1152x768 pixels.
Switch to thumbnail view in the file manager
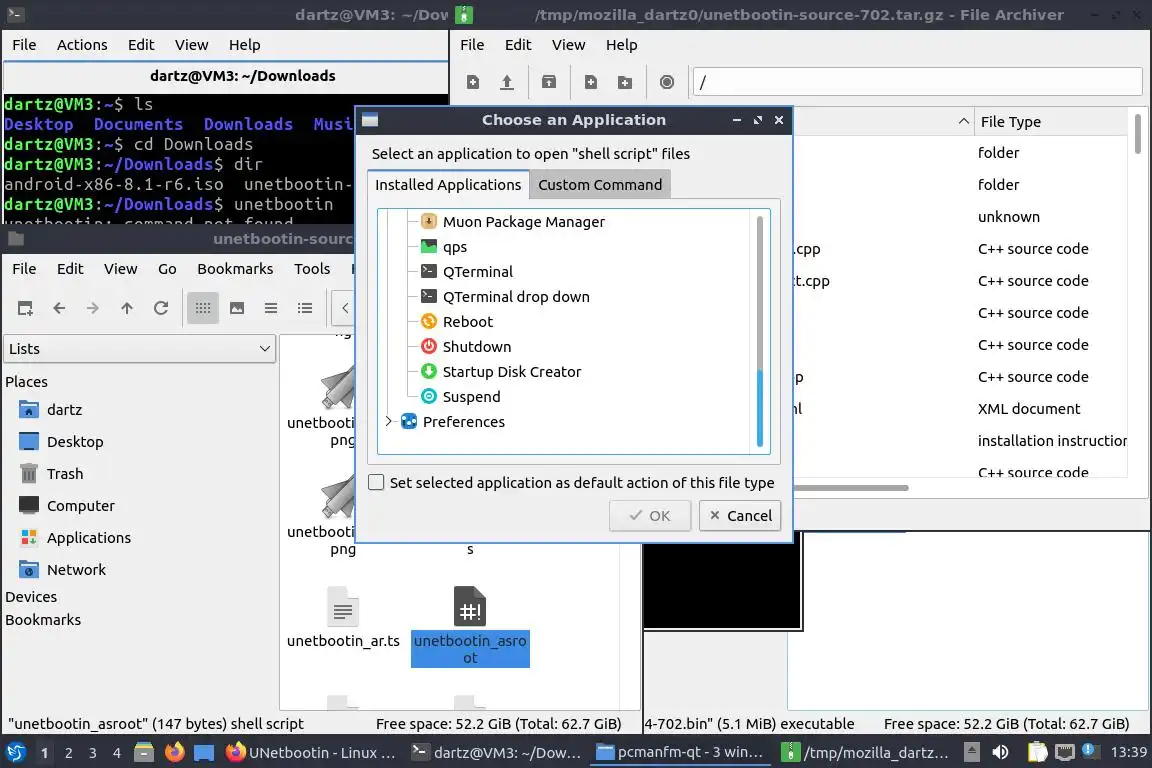237,308
